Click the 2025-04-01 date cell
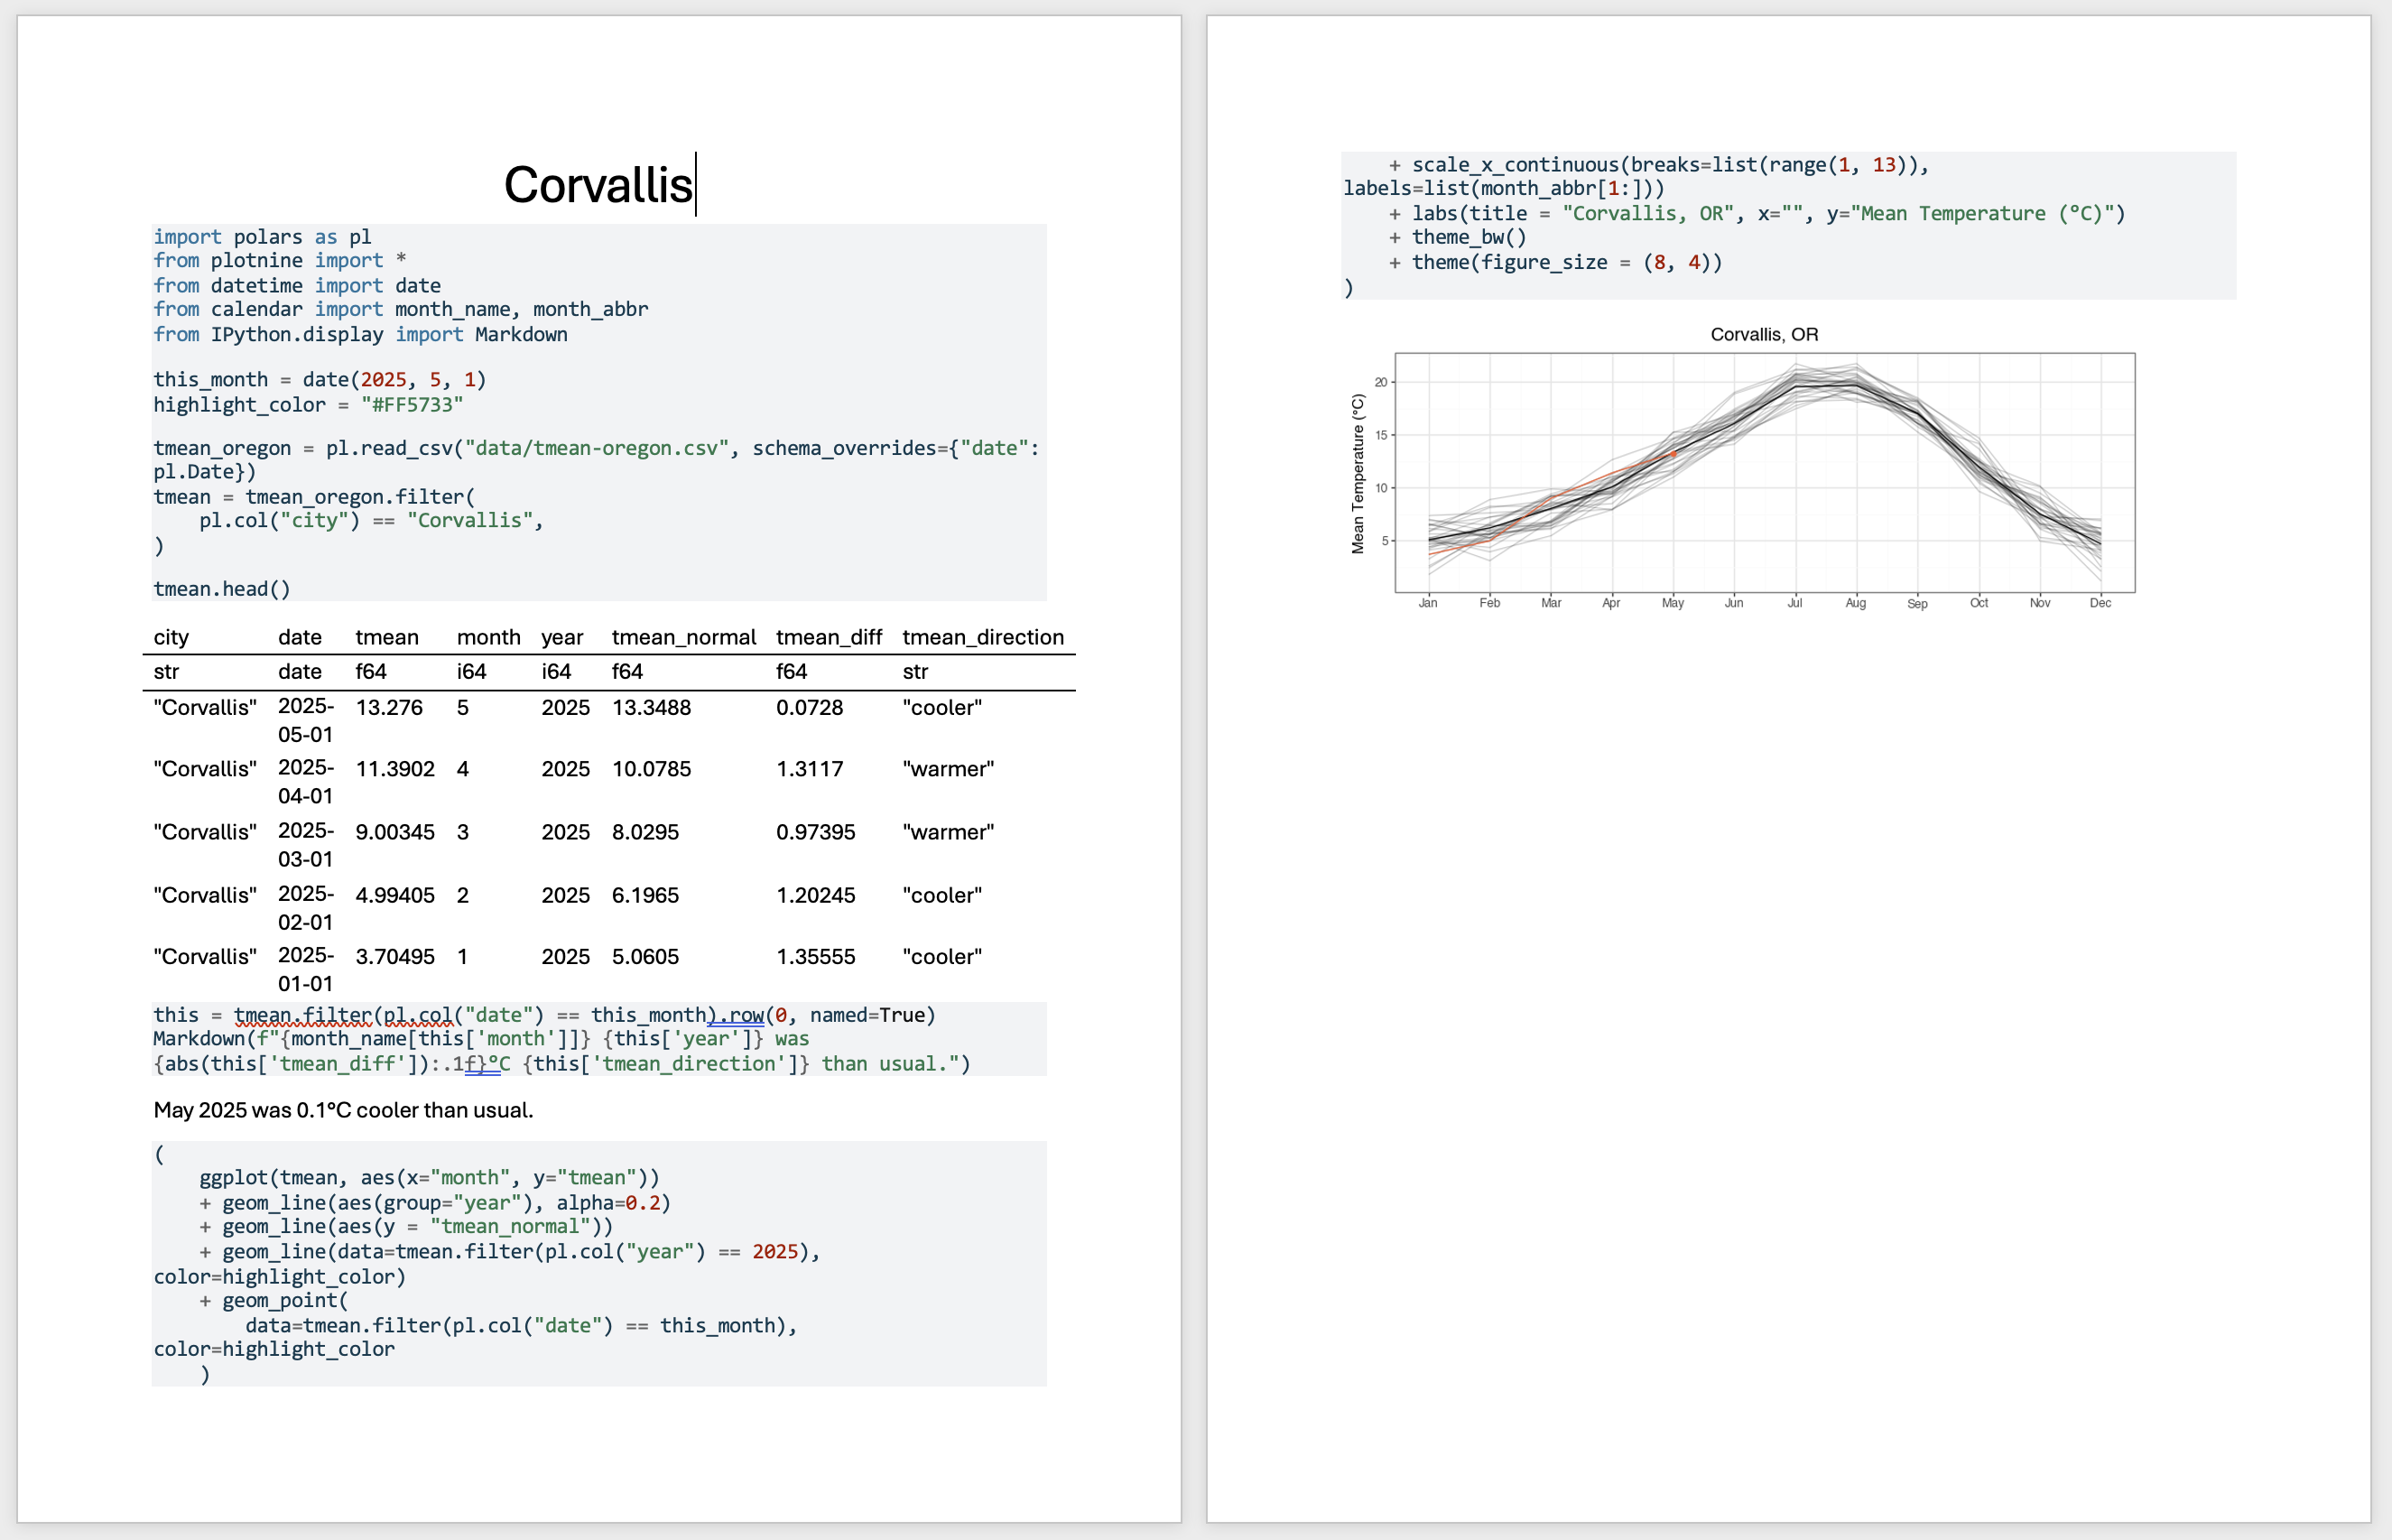Screen dimensions: 2392x1540 point(305,781)
